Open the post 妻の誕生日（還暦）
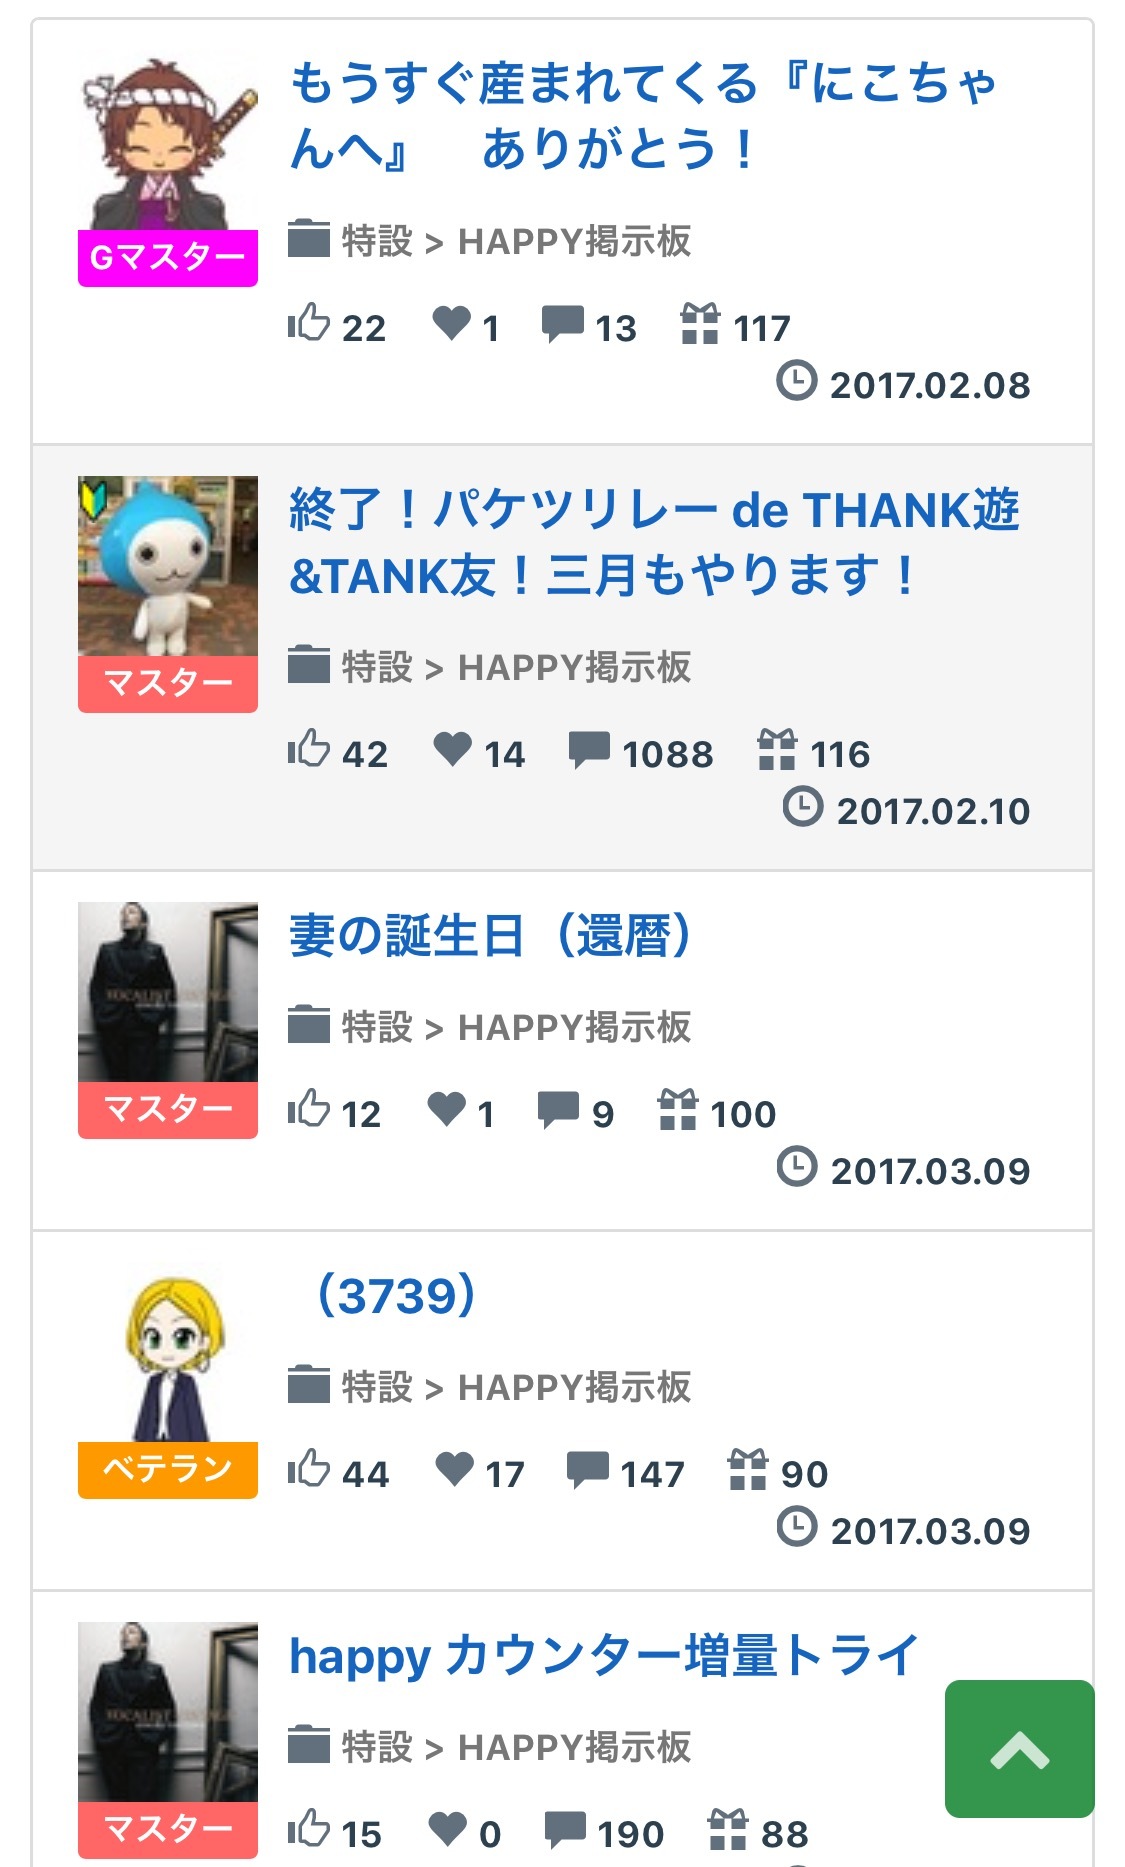 point(490,937)
